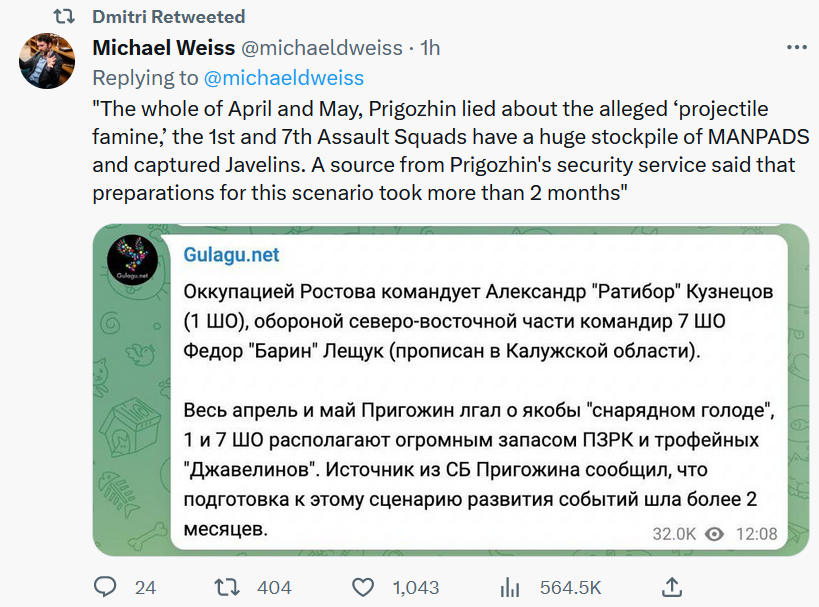The image size is (819, 607).
Task: Click the blue Gulagu.net channel title
Action: [231, 255]
